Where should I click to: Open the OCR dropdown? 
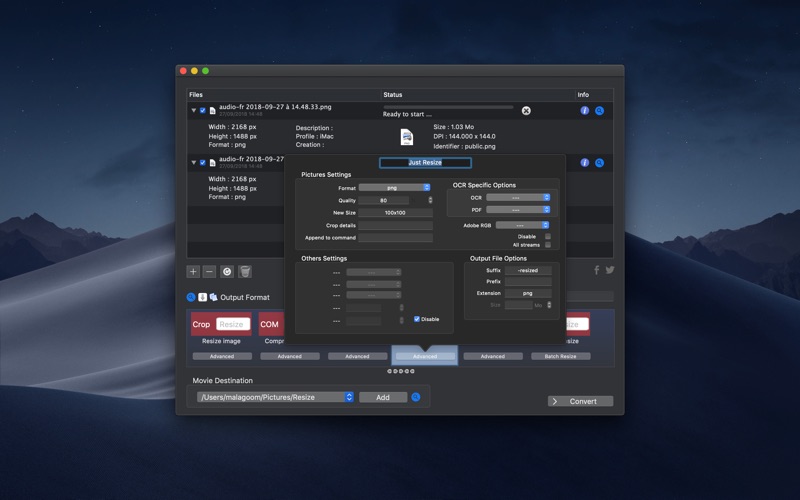[x=518, y=197]
